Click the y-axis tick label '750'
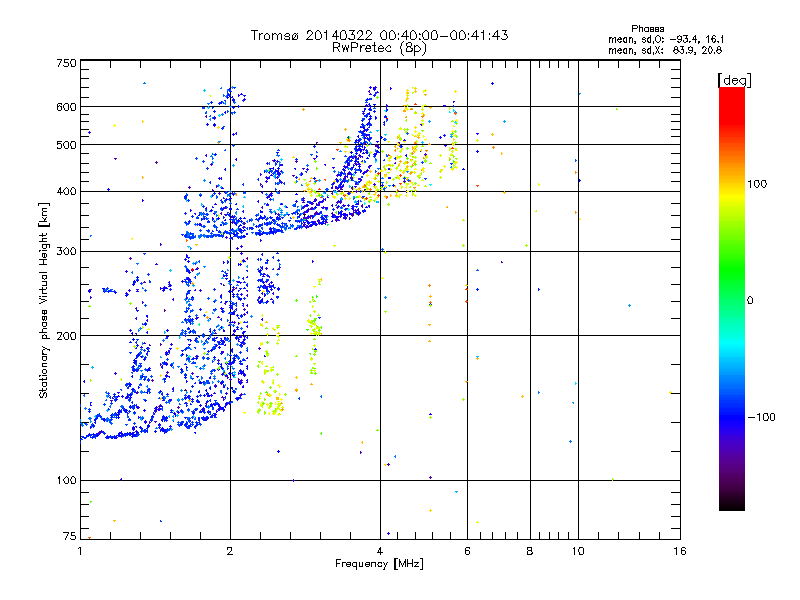The image size is (800, 600). coord(66,63)
